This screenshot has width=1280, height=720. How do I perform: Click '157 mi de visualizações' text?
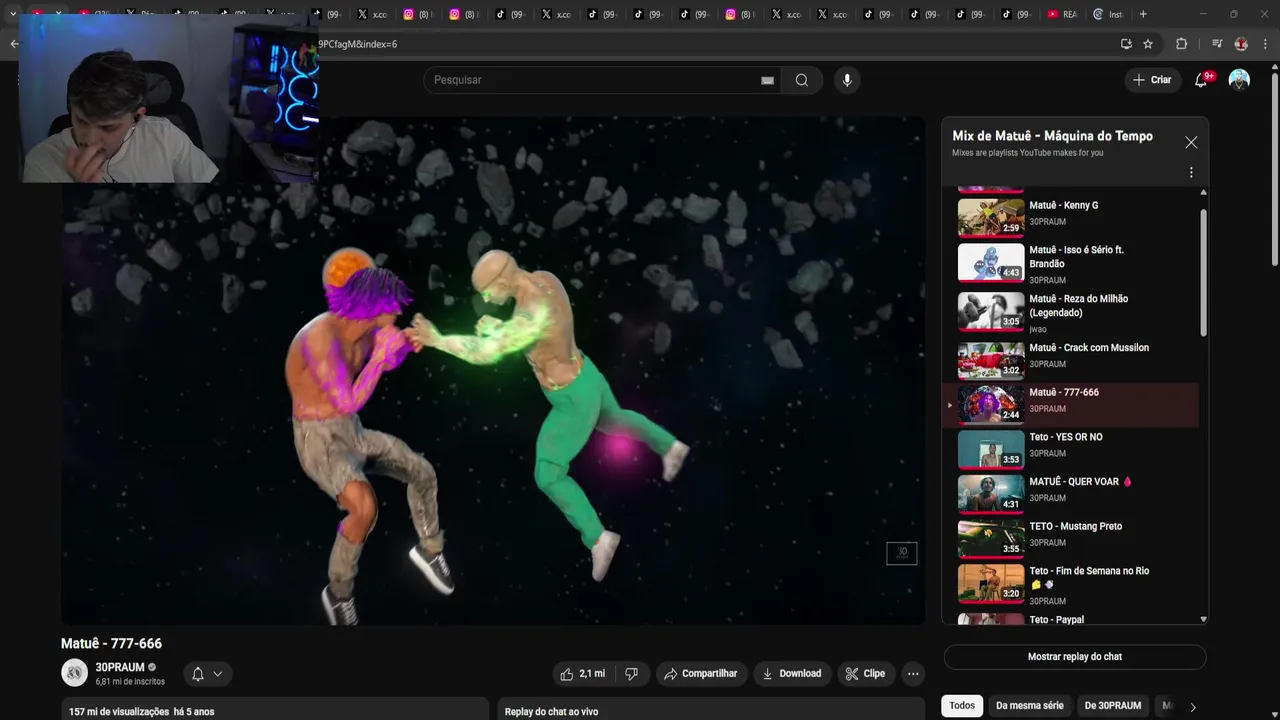(x=119, y=712)
